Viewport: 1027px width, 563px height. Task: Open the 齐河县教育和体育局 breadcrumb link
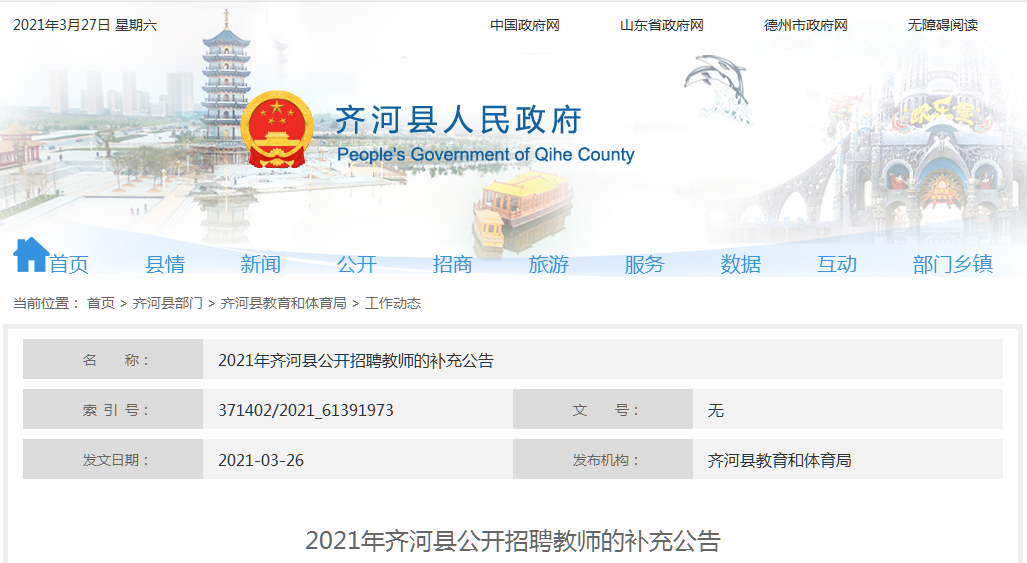coord(284,303)
